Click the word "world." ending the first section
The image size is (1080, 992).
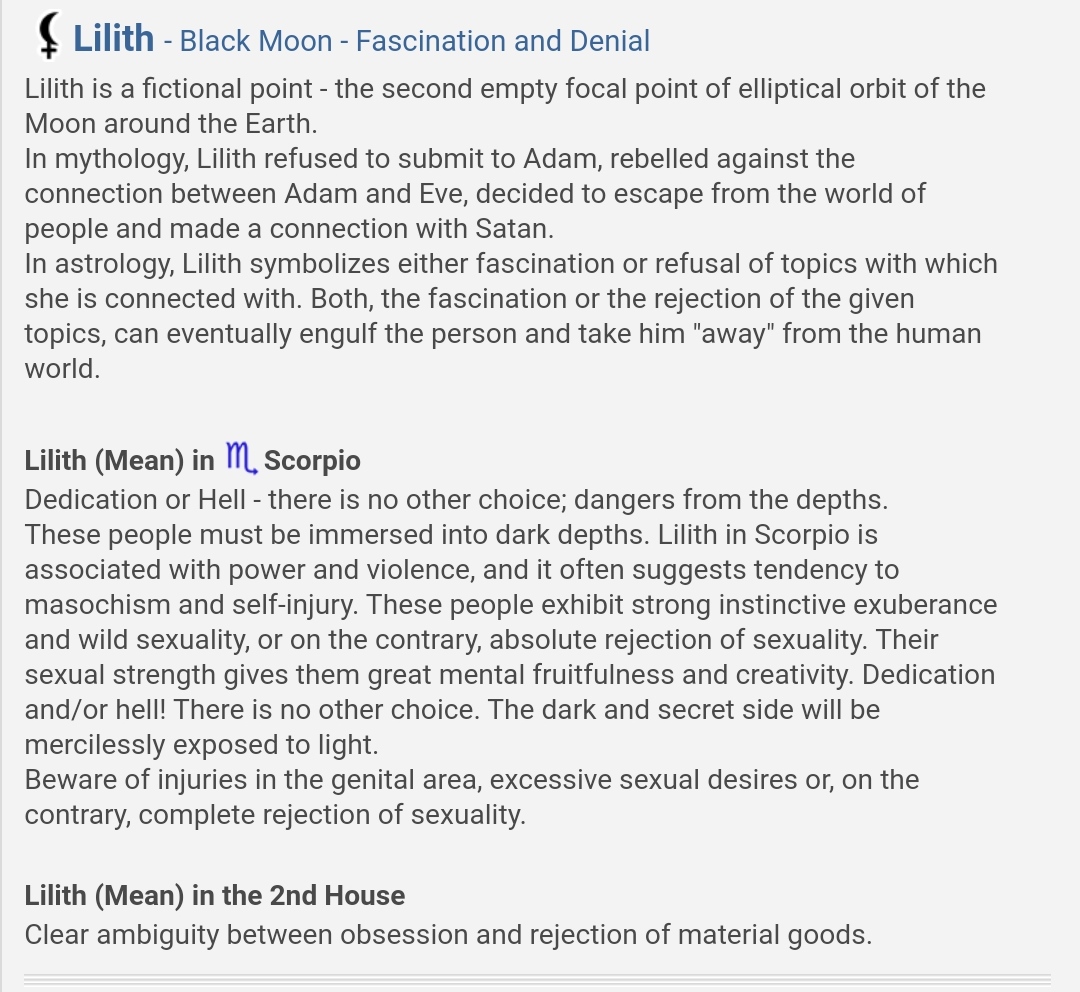[x=63, y=369]
